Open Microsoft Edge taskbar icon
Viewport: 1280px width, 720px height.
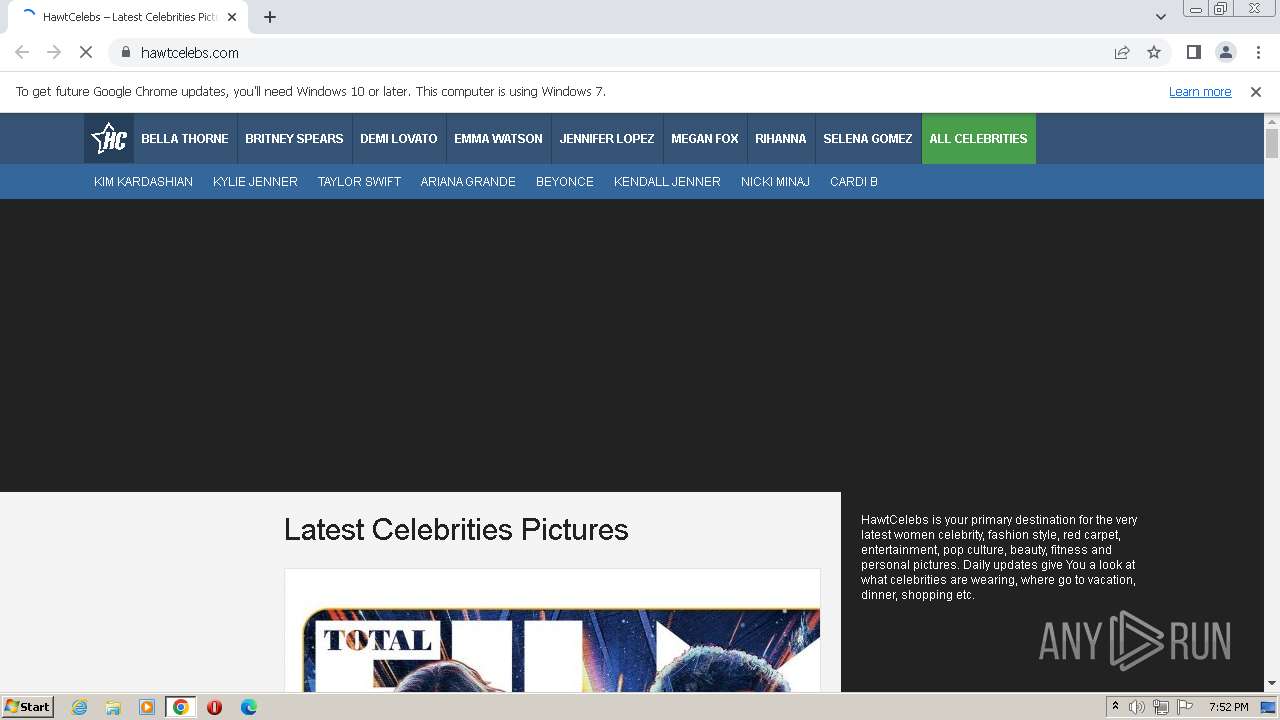tap(248, 707)
